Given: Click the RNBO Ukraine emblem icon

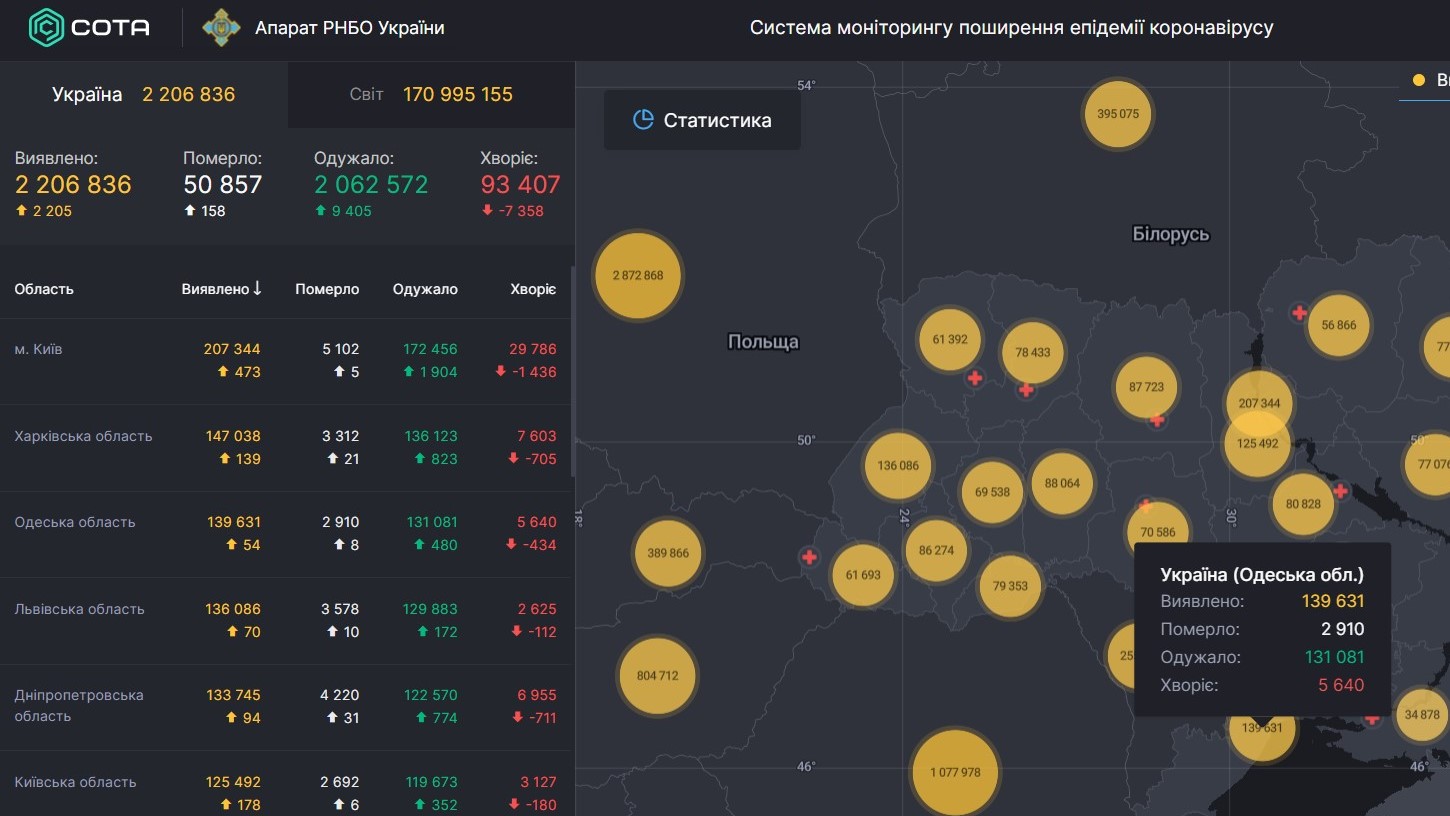Looking at the screenshot, I should pos(221,28).
